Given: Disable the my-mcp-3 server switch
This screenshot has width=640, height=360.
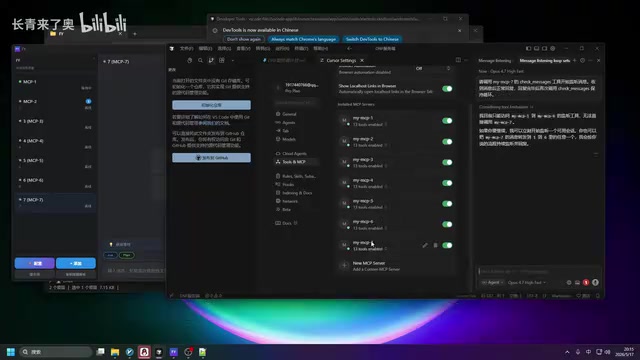Looking at the screenshot, I should point(447,162).
